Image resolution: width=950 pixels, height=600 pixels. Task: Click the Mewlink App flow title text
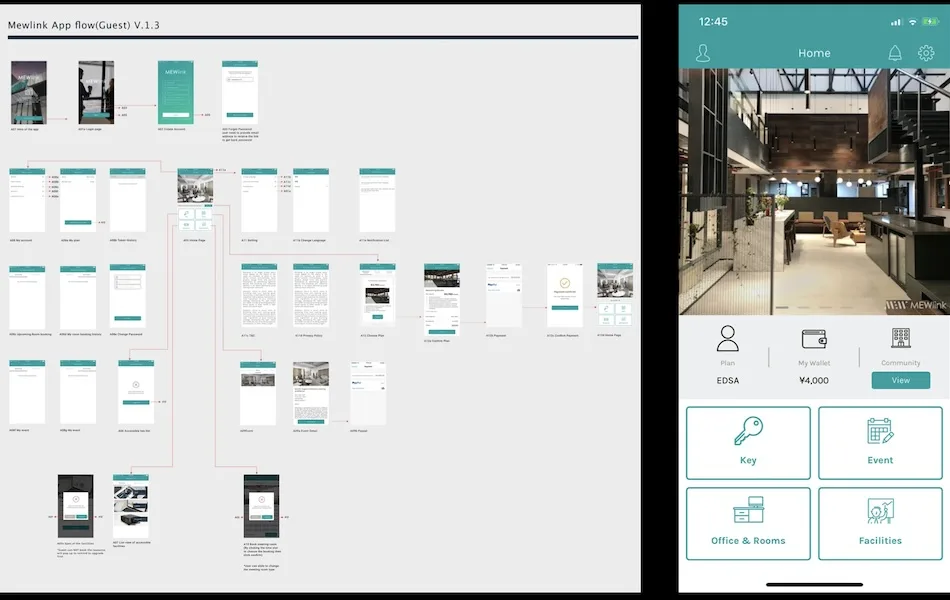pyautogui.click(x=84, y=24)
